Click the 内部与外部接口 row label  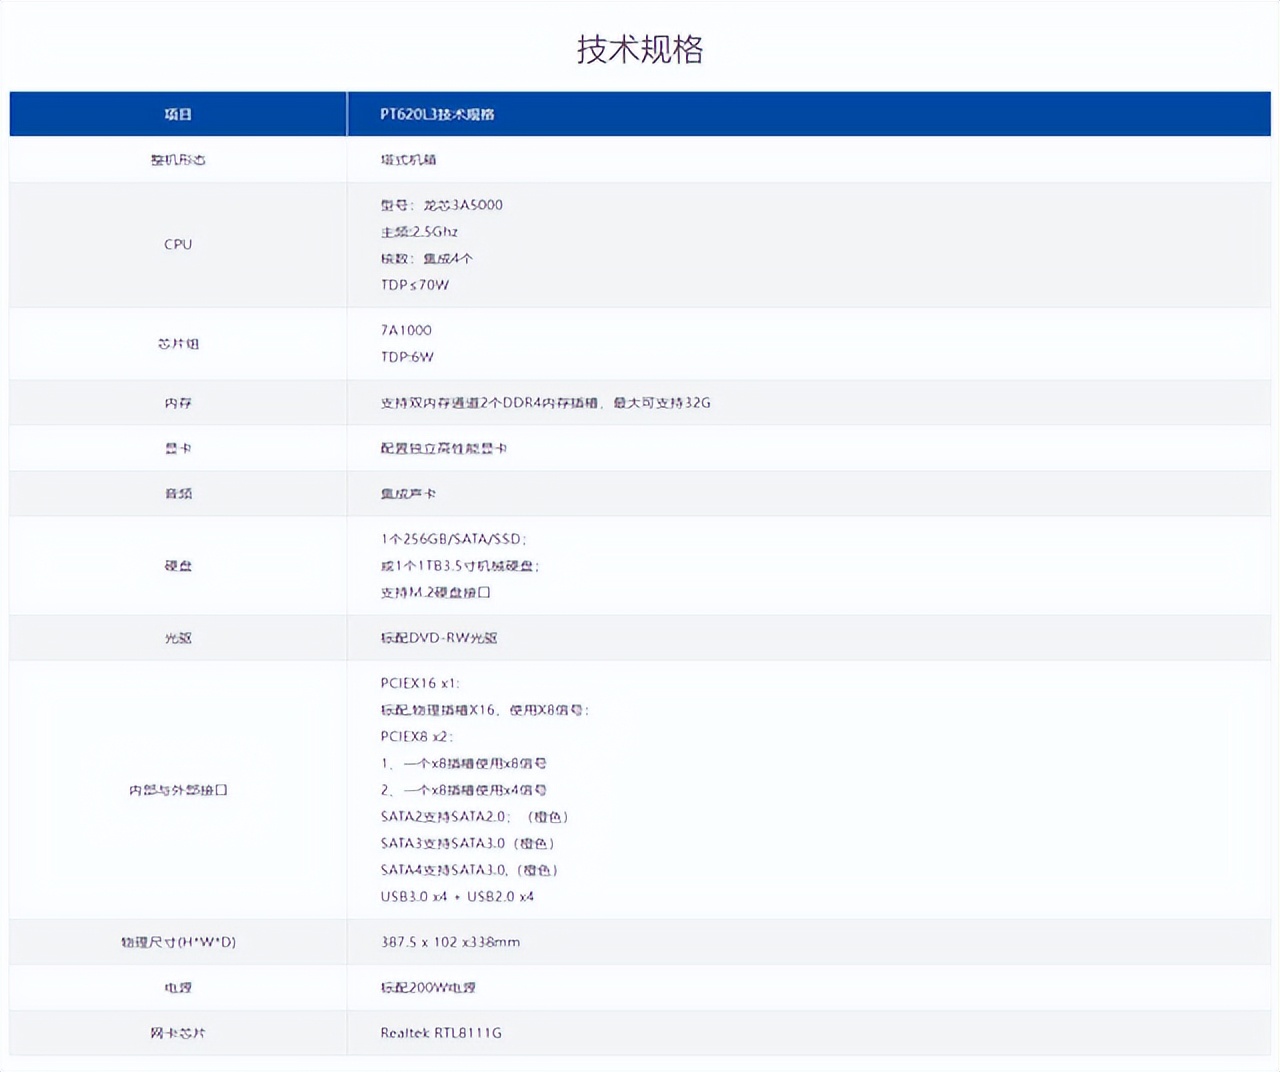[x=177, y=788]
